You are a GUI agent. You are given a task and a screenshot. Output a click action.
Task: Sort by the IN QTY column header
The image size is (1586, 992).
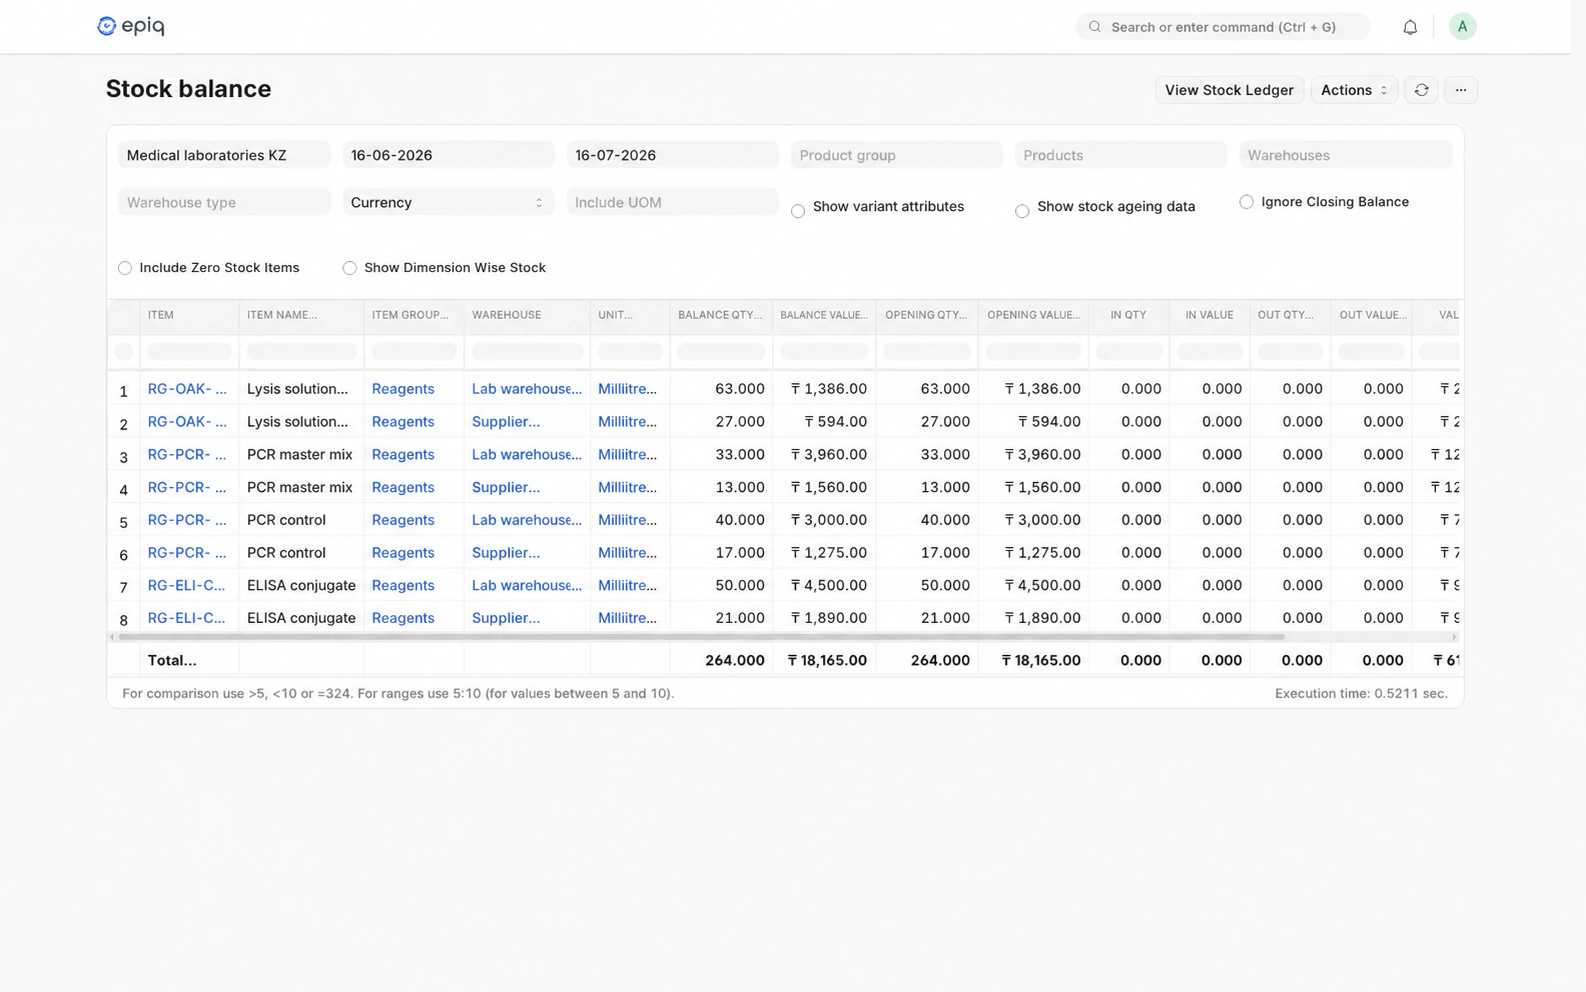pyautogui.click(x=1129, y=315)
